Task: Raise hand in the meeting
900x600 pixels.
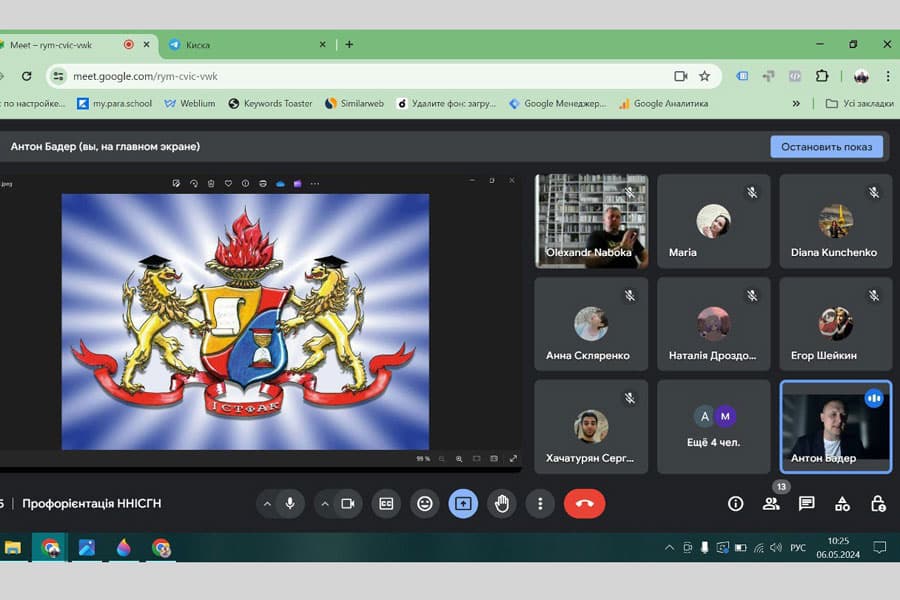Action: pyautogui.click(x=502, y=503)
